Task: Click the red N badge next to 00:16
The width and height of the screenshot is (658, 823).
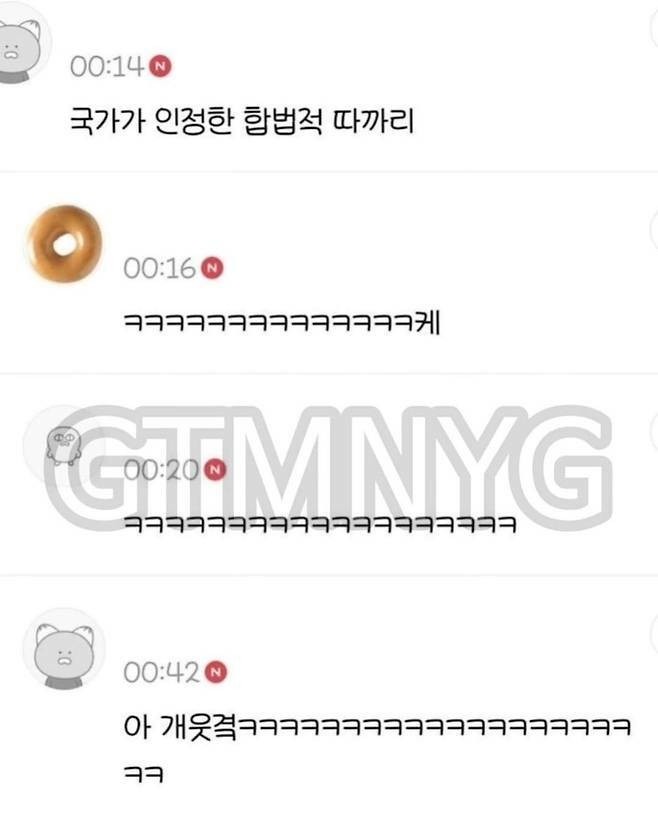Action: coord(213,268)
